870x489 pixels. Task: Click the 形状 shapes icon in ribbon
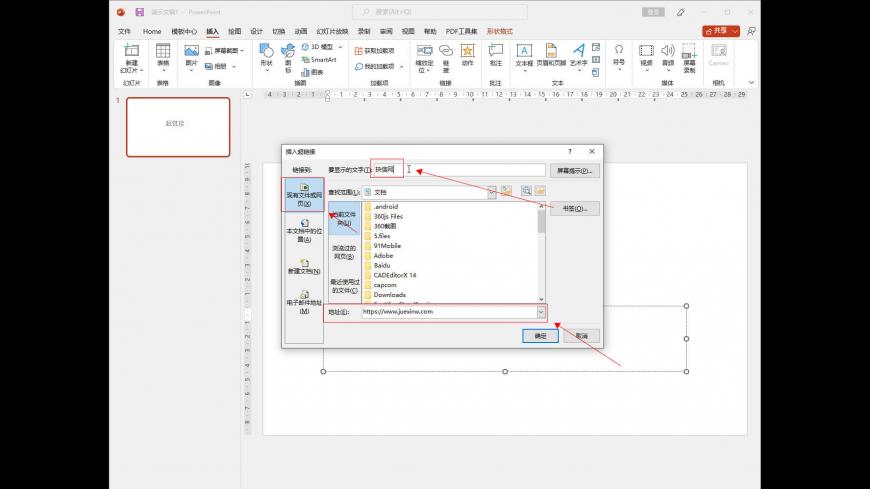click(266, 50)
